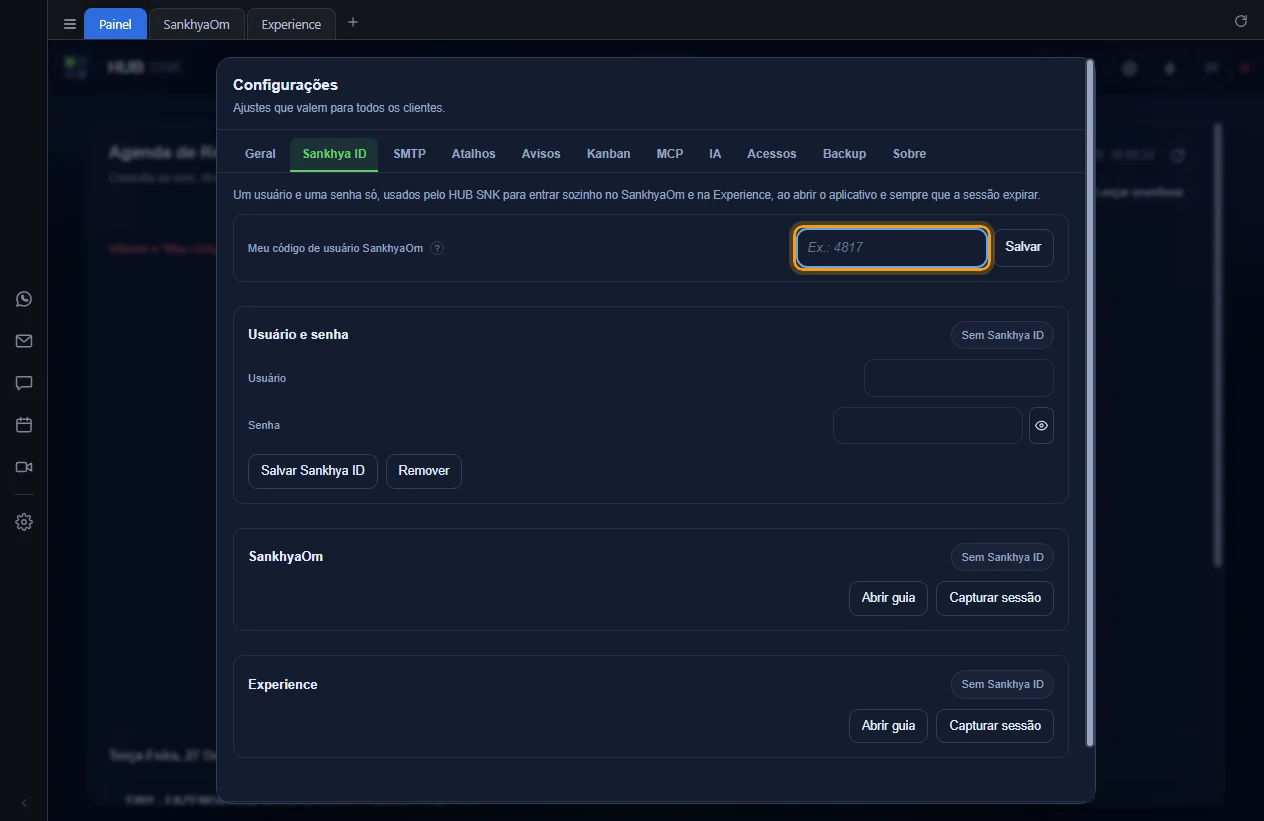The width and height of the screenshot is (1264, 821).
Task: Add a new tab with the plus icon
Action: tap(352, 22)
